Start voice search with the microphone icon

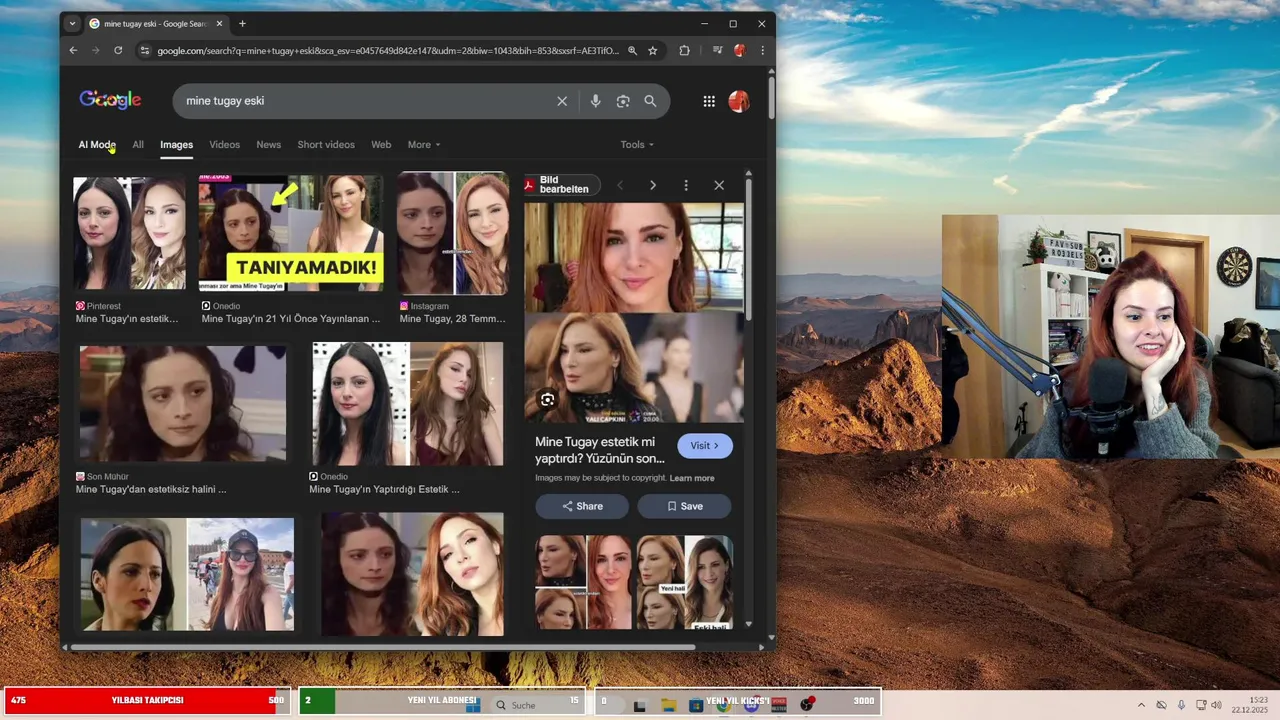pos(595,101)
